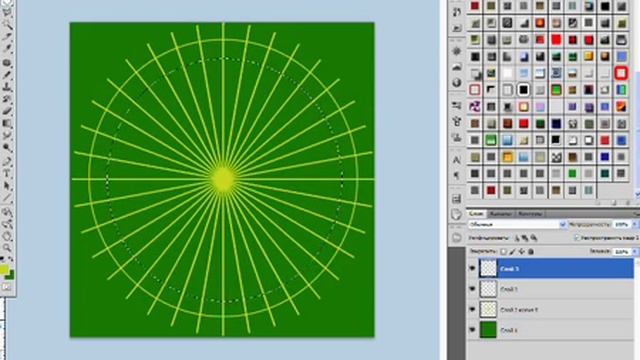This screenshot has width=640, height=360.
Task: Select the Zoom magnifier tool
Action: pos(7,248)
